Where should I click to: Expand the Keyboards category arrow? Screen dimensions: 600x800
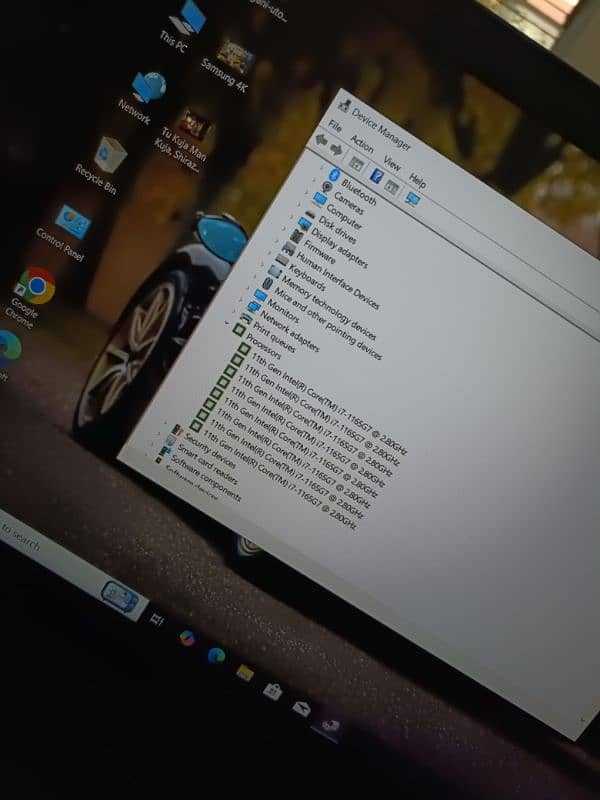coord(269,253)
